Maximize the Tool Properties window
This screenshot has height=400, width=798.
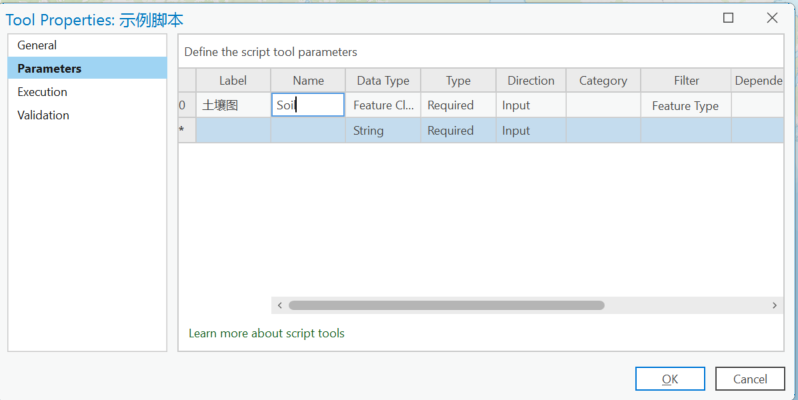(728, 18)
